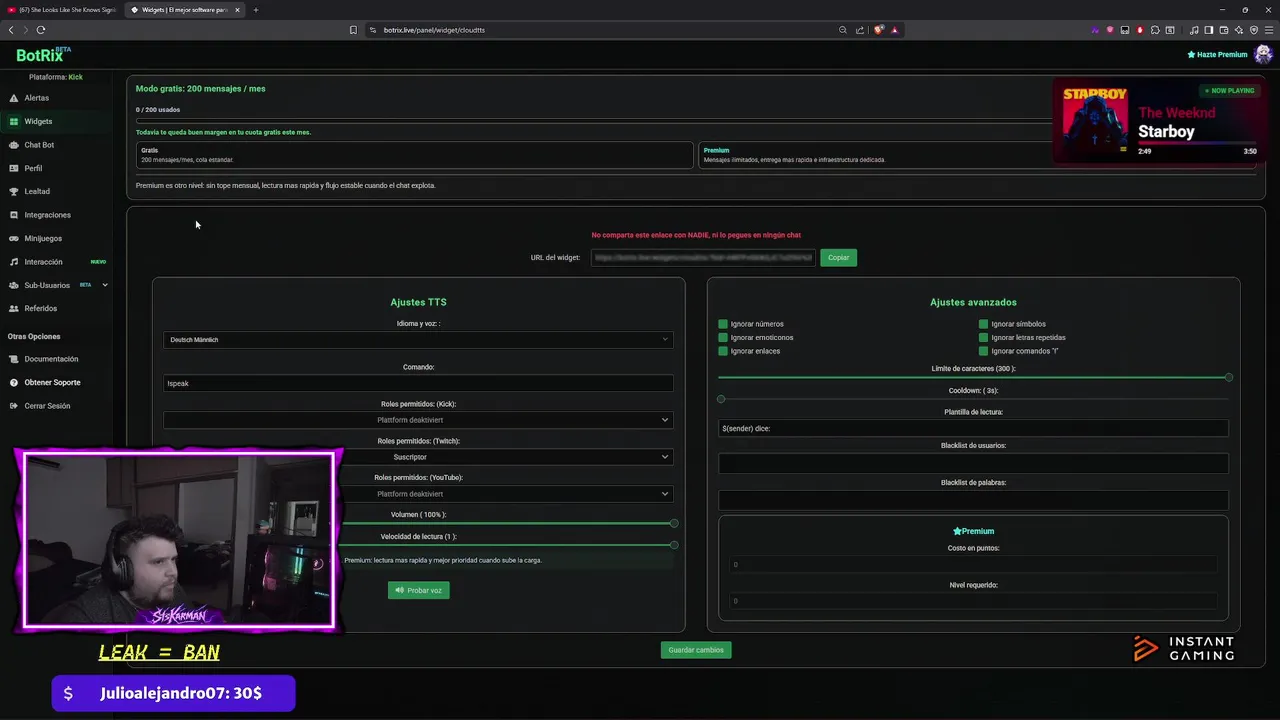Click the address bar URL
Image resolution: width=1280 pixels, height=720 pixels.
coord(434,30)
